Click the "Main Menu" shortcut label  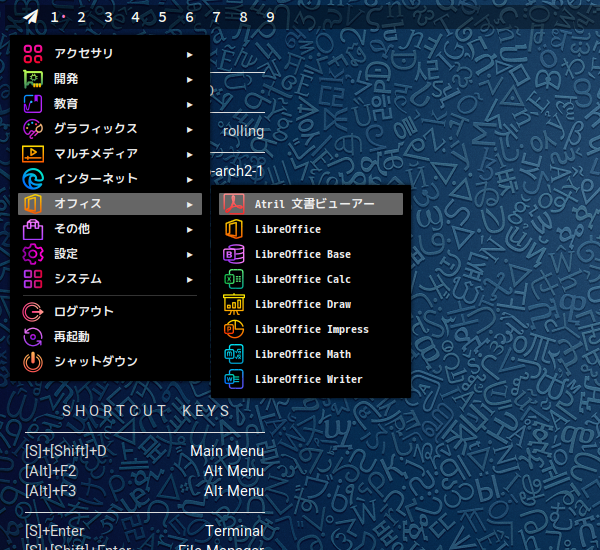(227, 451)
